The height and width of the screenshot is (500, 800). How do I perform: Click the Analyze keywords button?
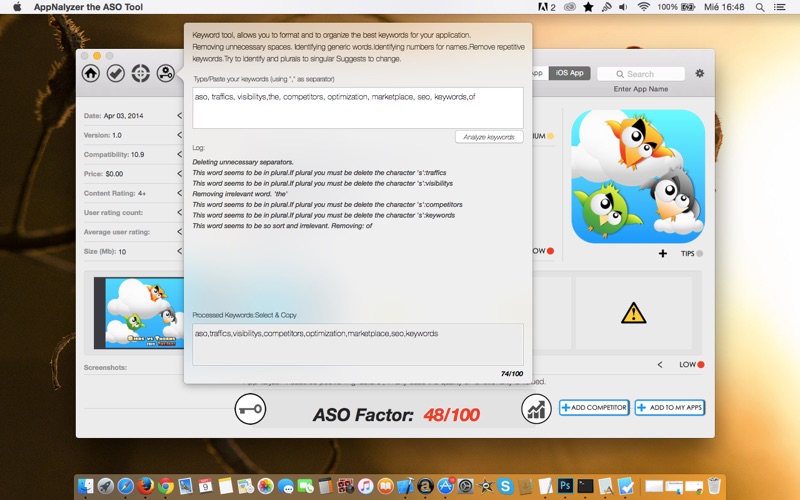[x=489, y=137]
